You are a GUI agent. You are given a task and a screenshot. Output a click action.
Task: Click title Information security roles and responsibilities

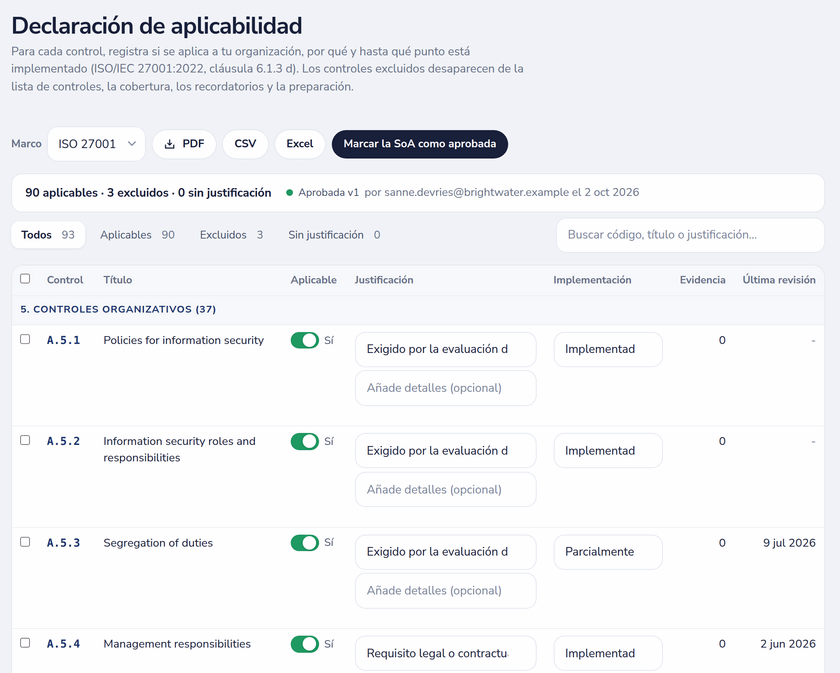tap(179, 450)
